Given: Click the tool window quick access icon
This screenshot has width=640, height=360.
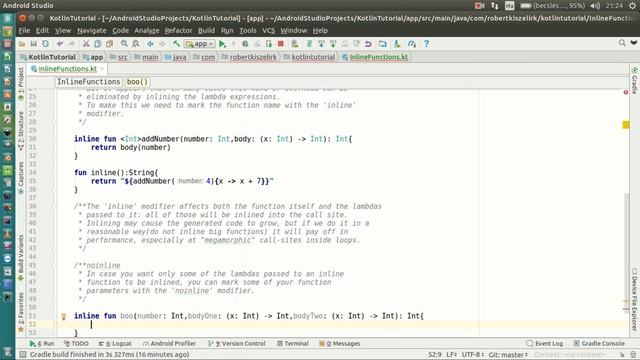Looking at the screenshot, I should pyautogui.click(x=23, y=355).
